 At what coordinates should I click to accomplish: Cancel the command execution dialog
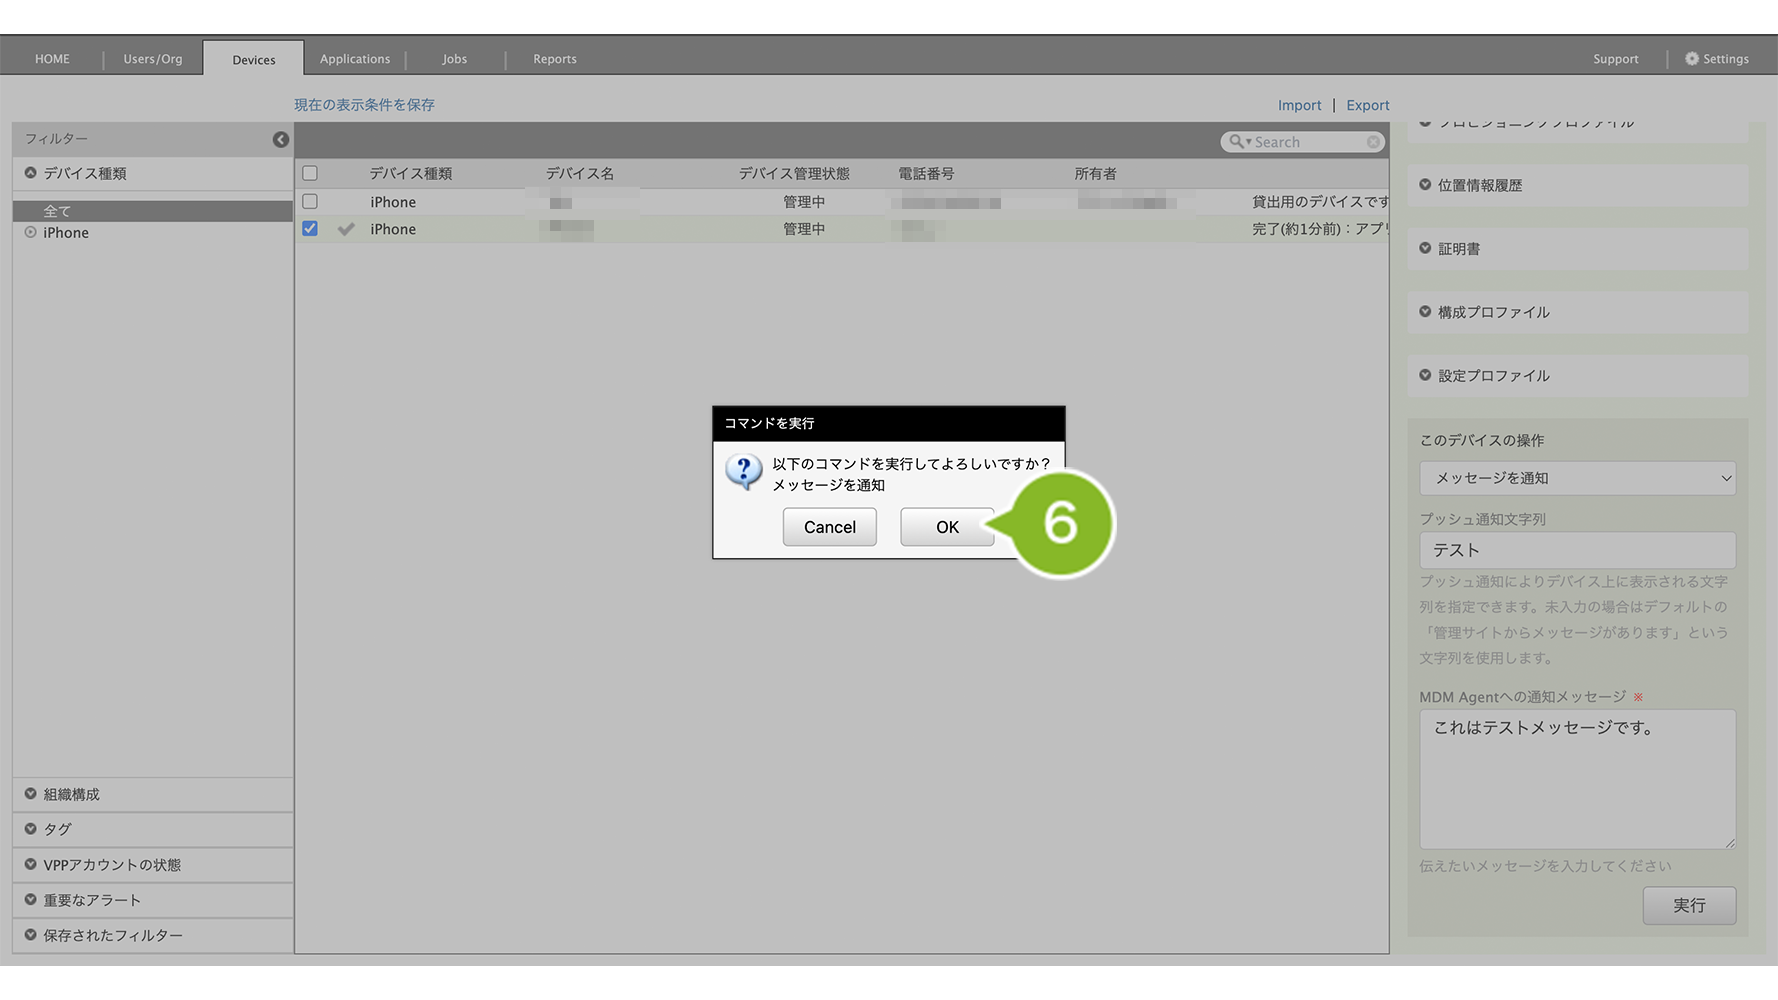829,527
